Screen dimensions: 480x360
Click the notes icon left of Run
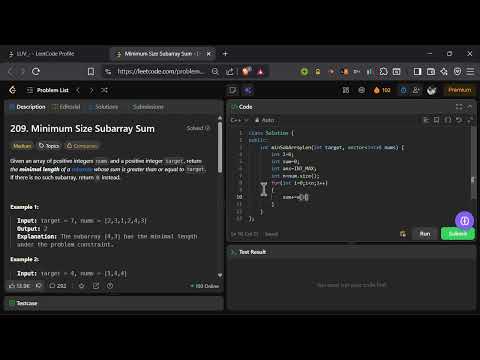tap(403, 234)
